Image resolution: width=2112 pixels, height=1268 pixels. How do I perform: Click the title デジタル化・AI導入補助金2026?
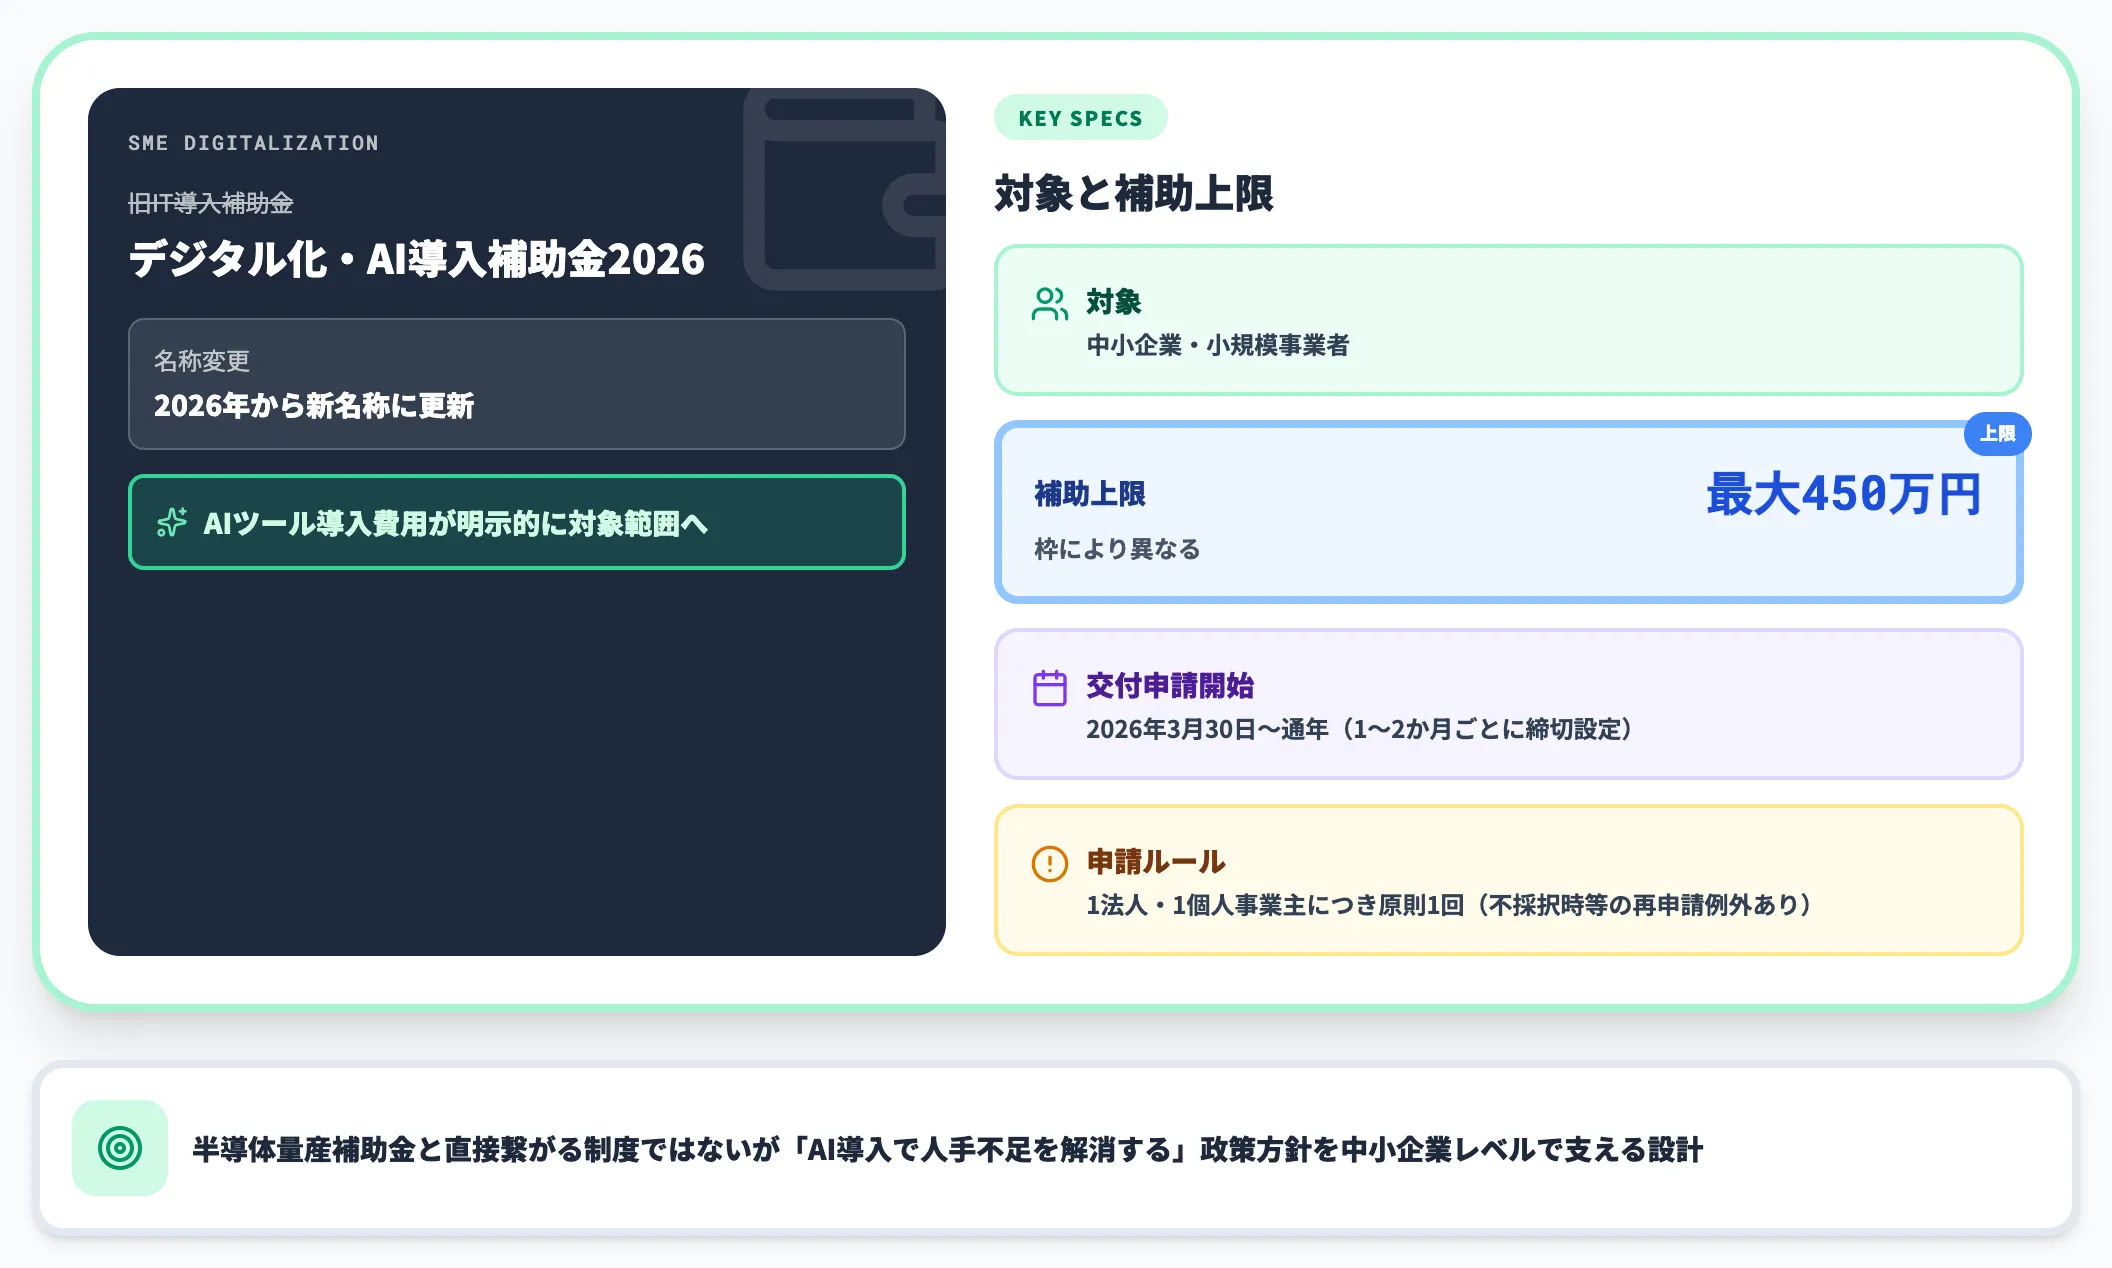pyautogui.click(x=417, y=259)
